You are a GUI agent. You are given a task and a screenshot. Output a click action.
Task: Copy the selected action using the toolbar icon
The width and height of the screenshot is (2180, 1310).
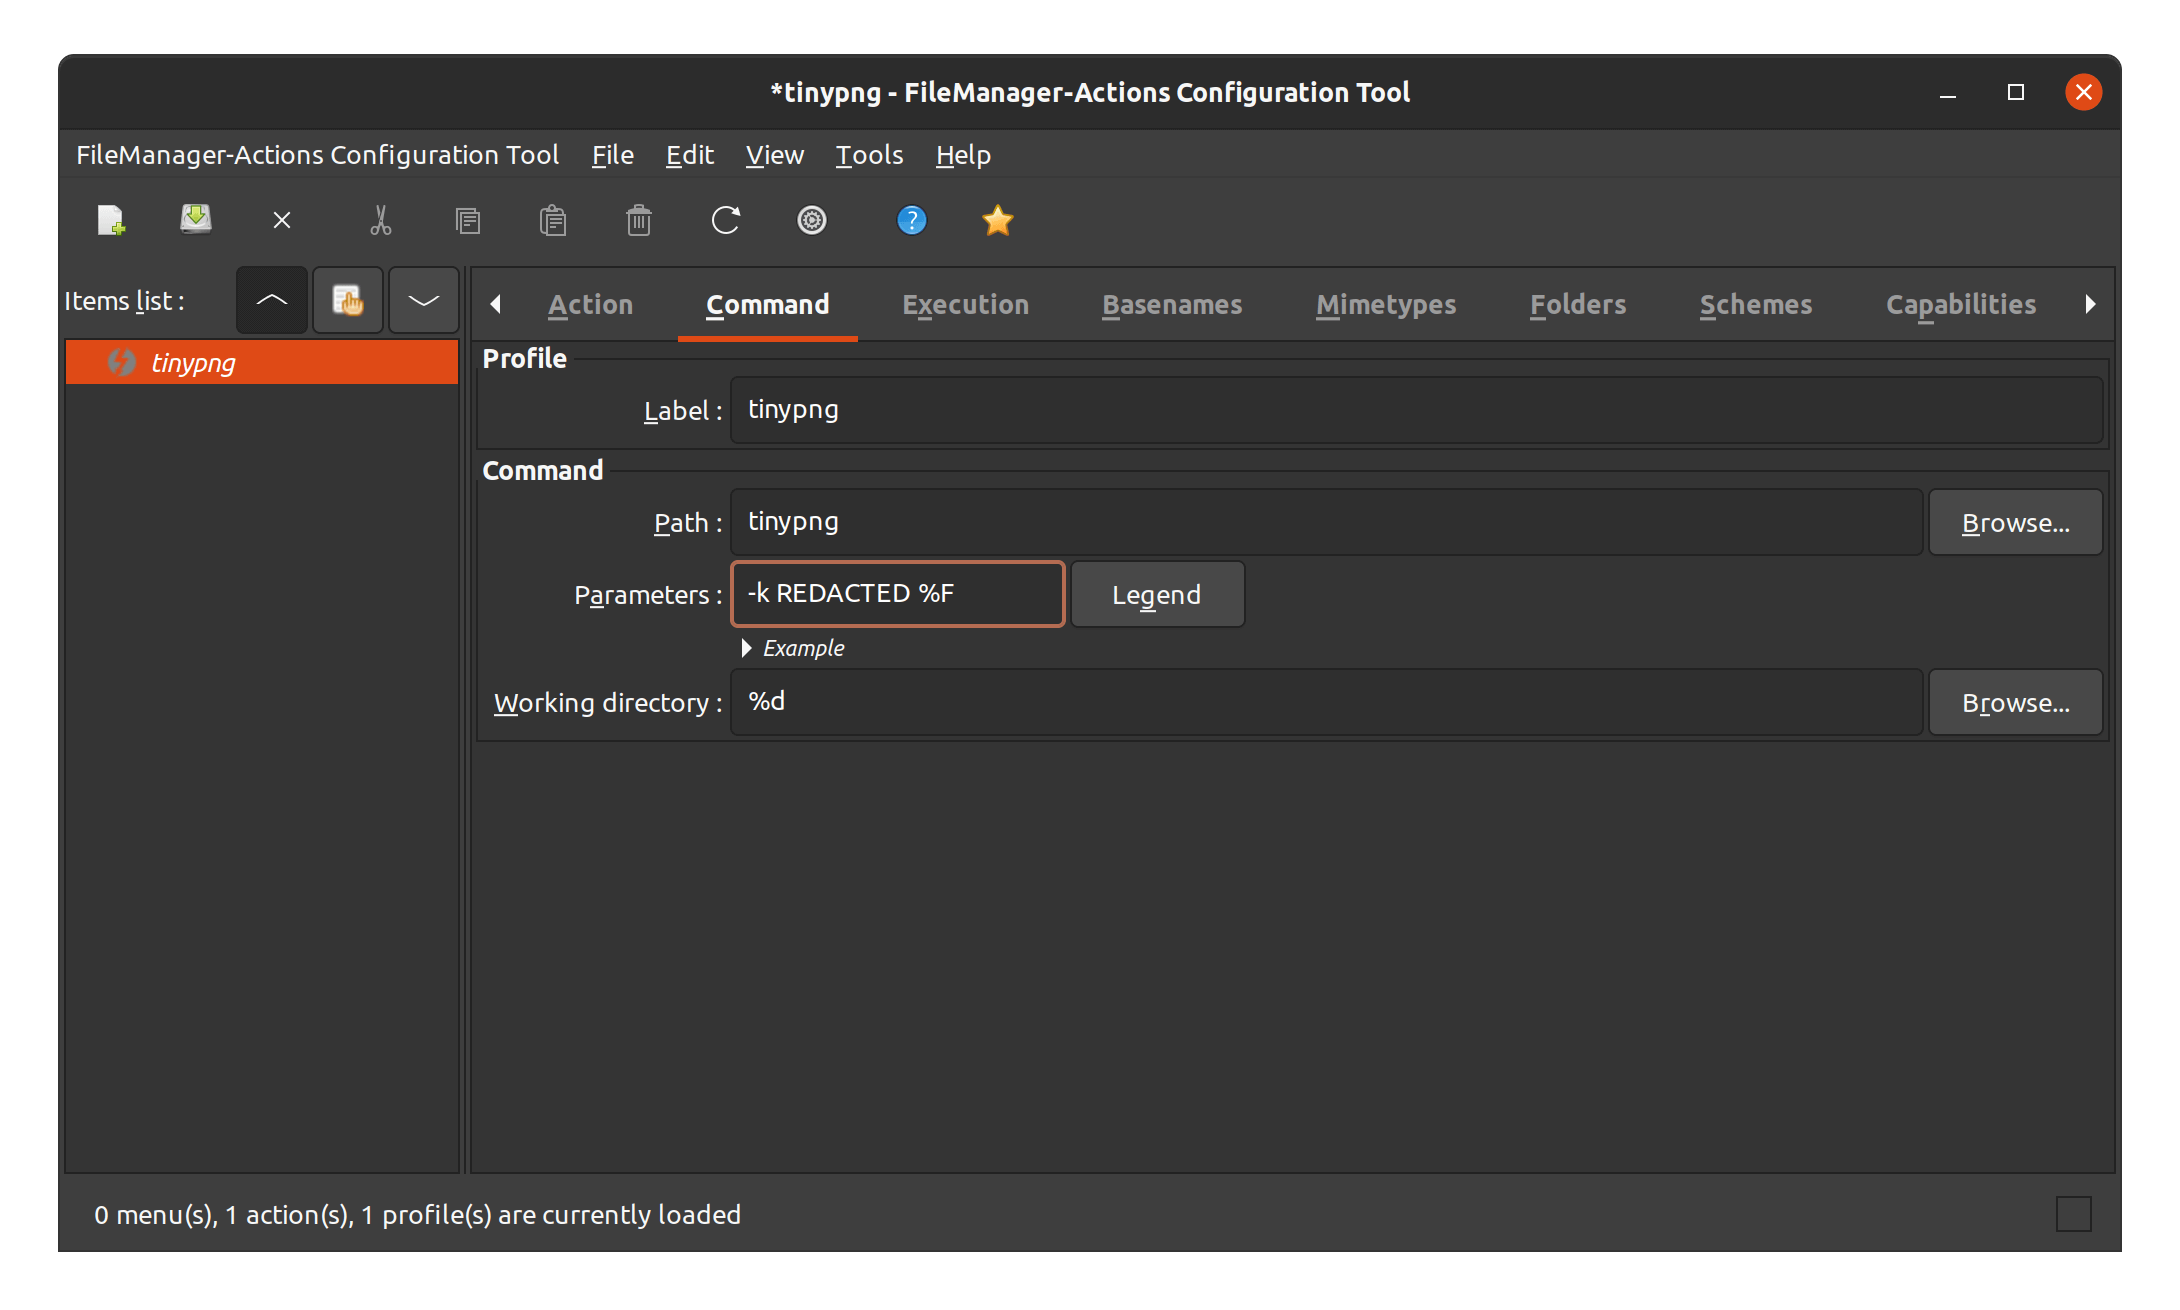[468, 220]
